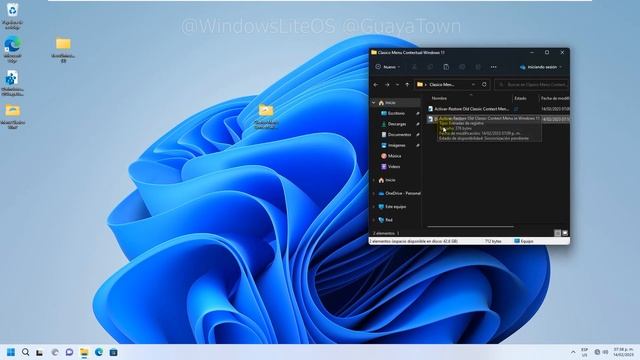Click the horizontal scrollbar in file list
This screenshot has height=360, width=640.
470,226
